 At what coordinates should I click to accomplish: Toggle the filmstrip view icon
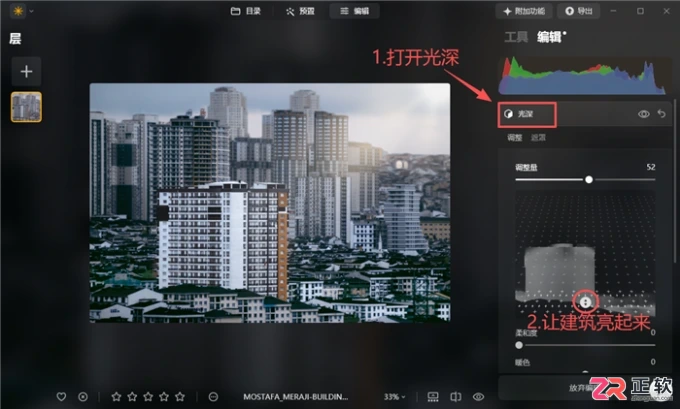(x=433, y=396)
